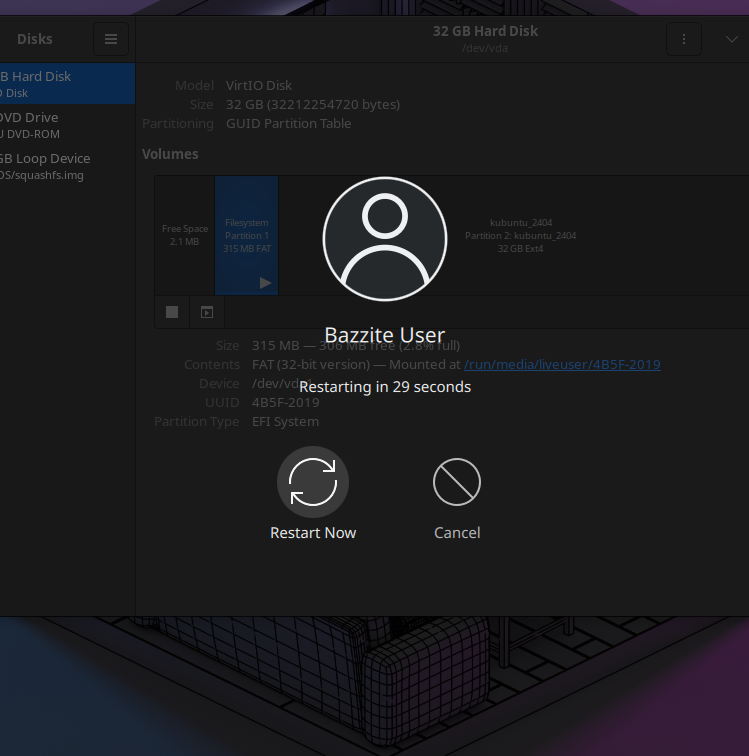Open the three-dot drive options menu
Screen dimensions: 749x756
(684, 39)
